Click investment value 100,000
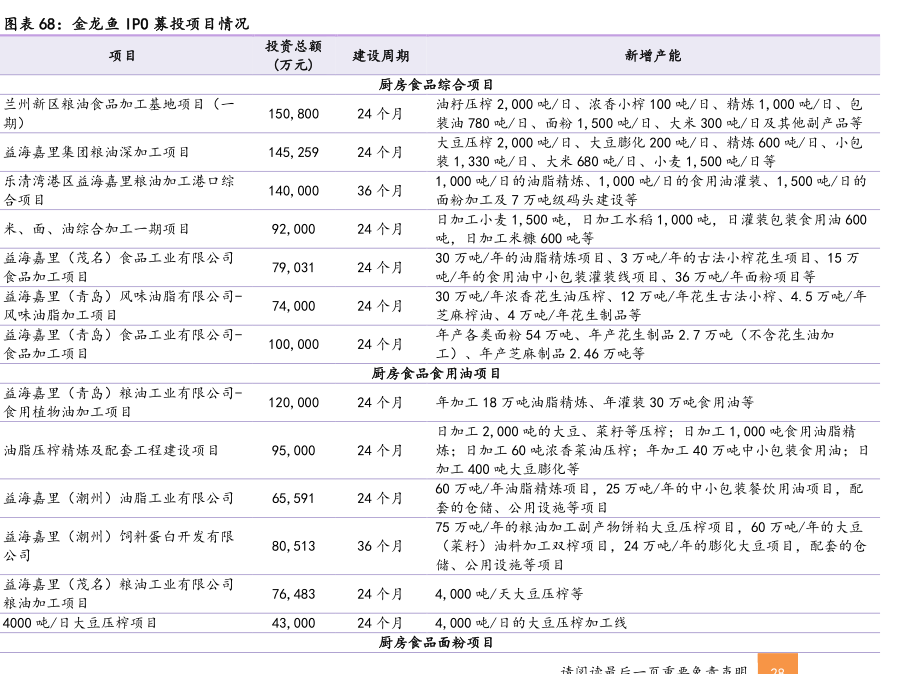Screen dimensions: 904x674 (293, 344)
